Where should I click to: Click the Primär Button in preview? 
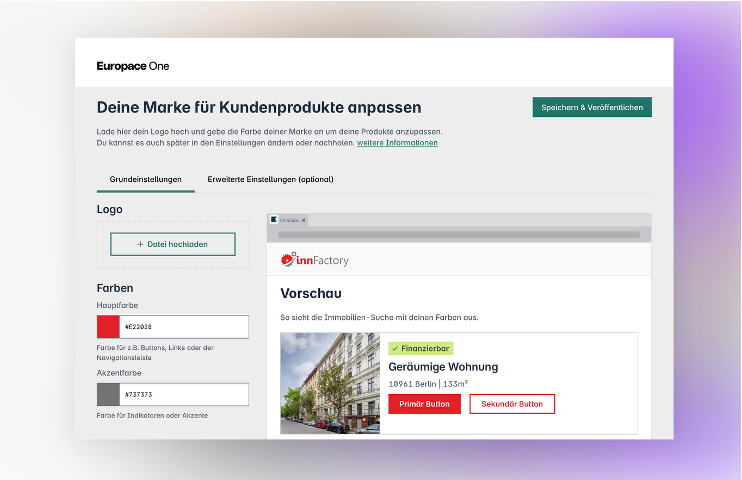(x=424, y=404)
